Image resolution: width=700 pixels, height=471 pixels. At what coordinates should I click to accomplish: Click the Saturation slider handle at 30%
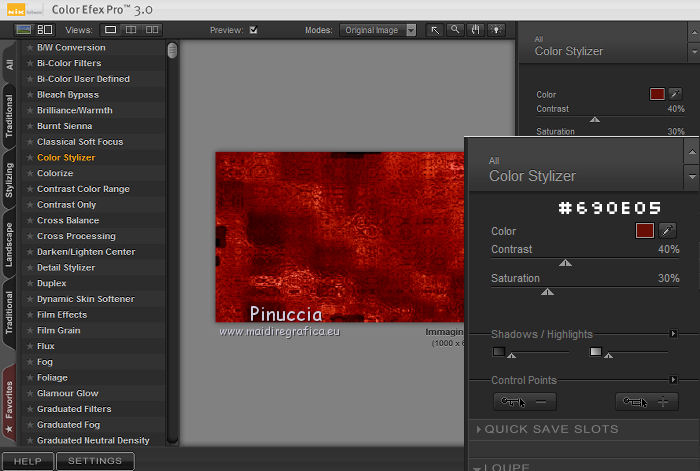coord(547,292)
